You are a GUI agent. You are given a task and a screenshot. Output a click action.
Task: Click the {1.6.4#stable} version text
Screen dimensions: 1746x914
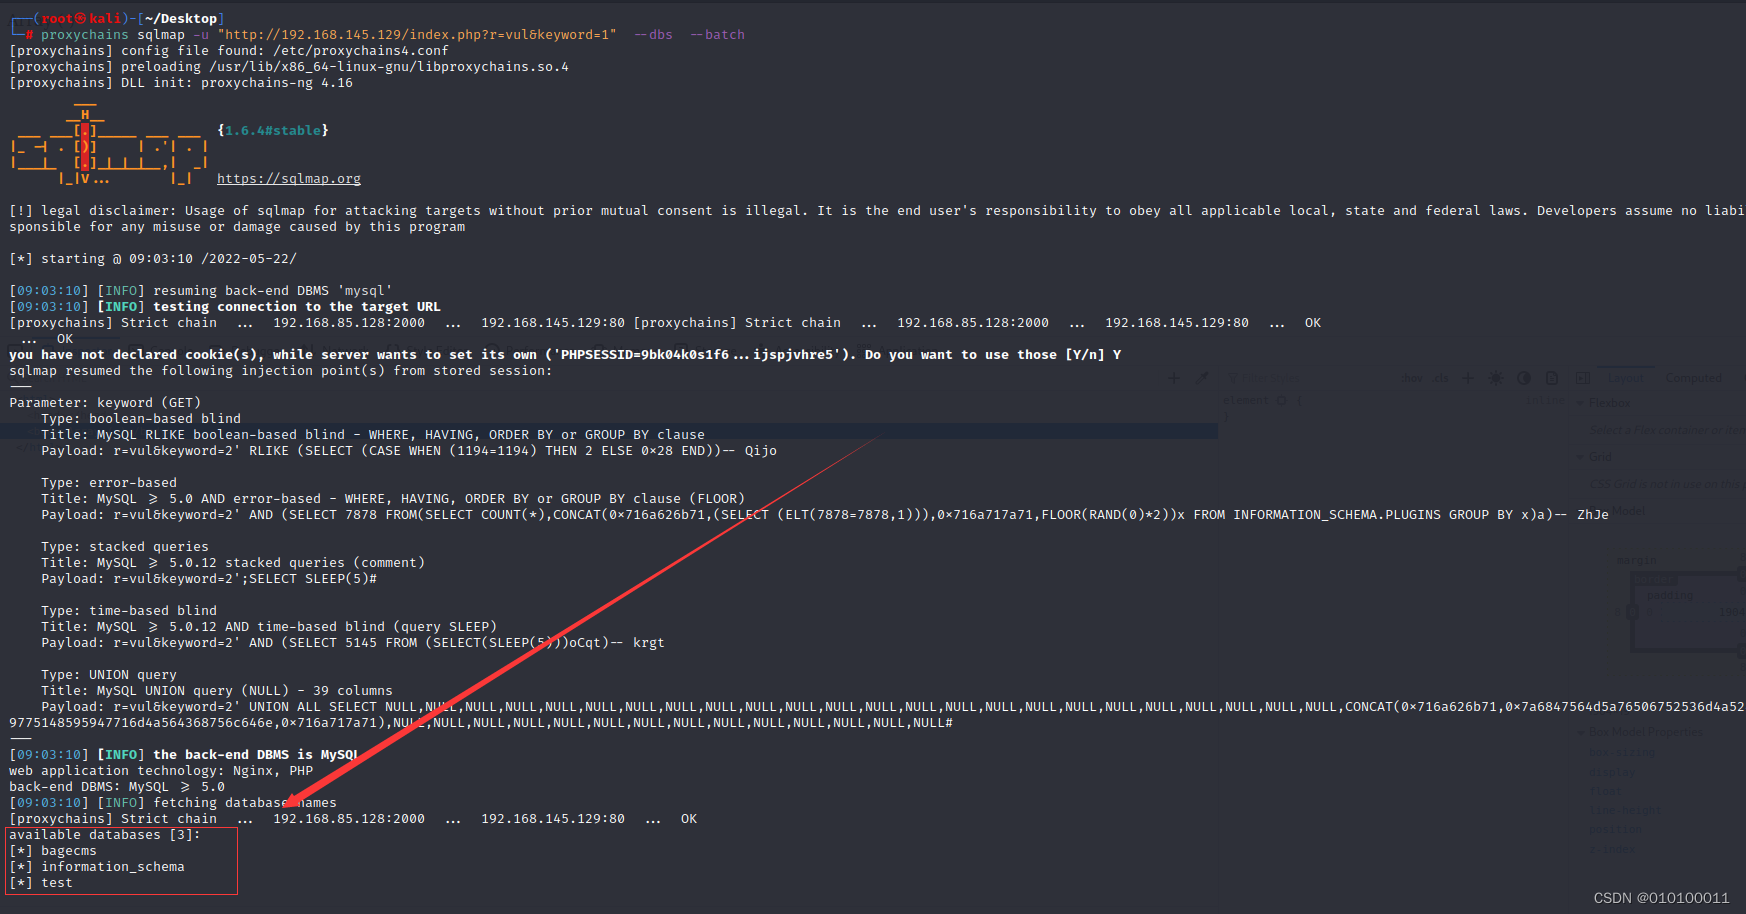pos(273,131)
